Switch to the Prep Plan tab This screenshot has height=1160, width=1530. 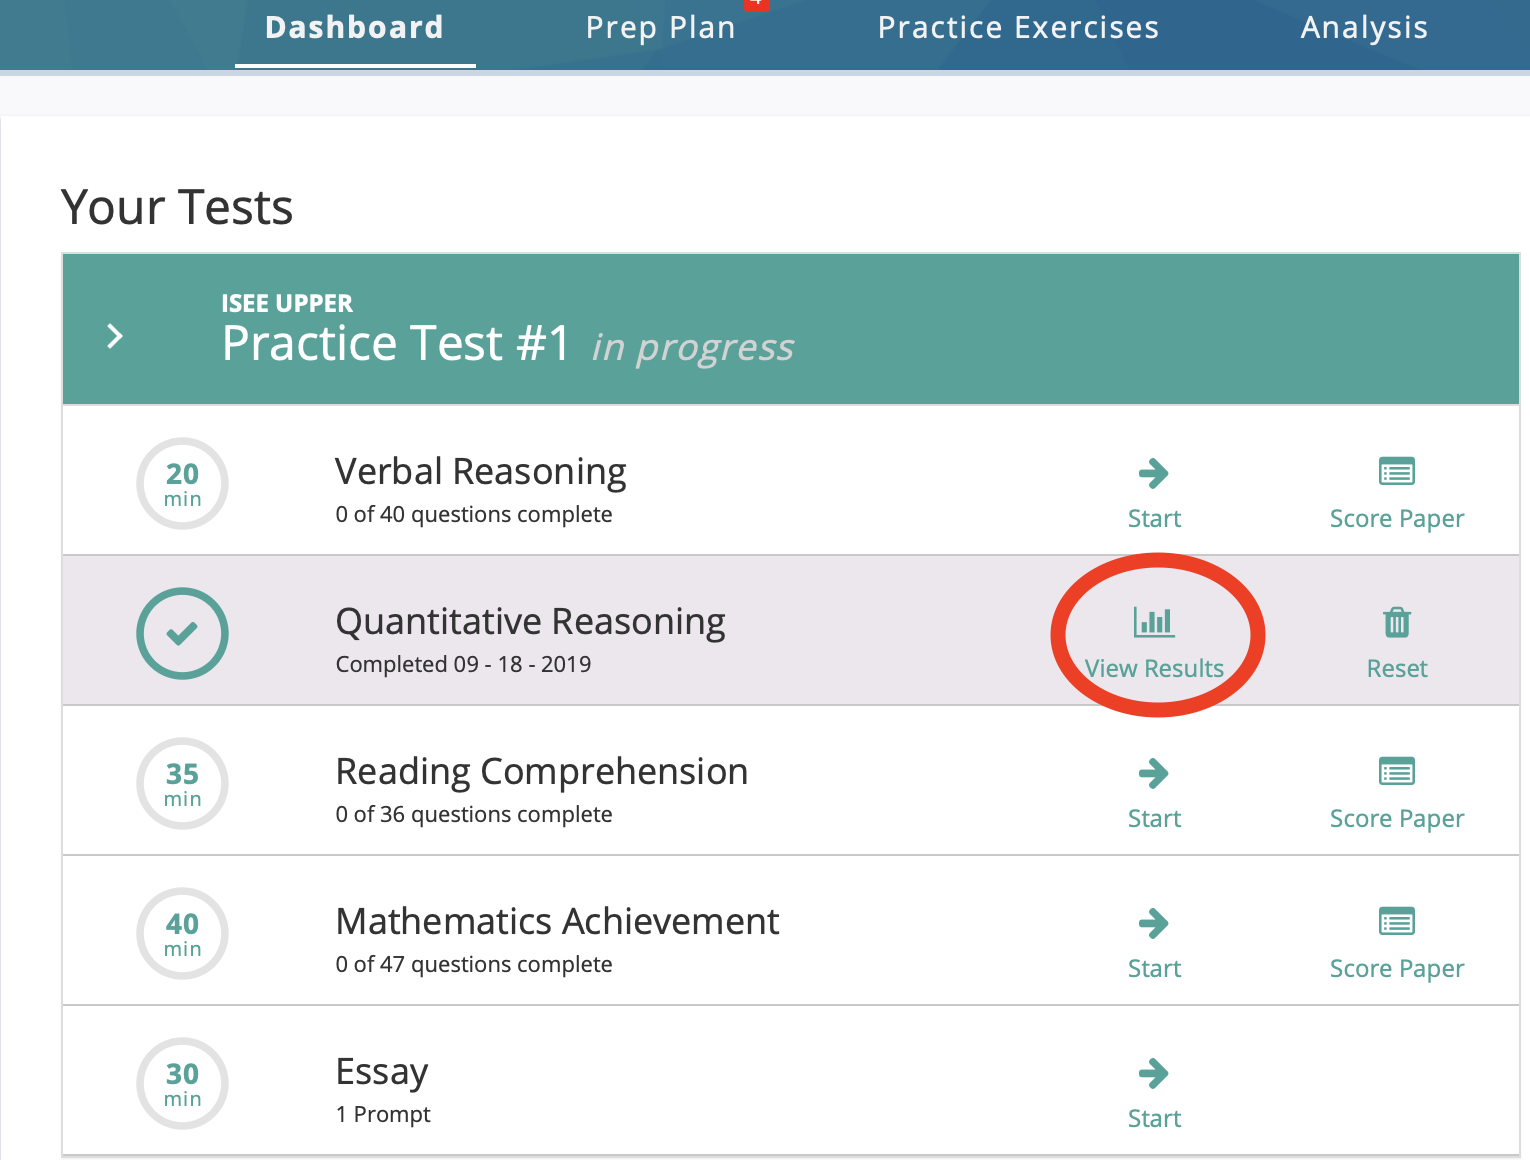tap(660, 28)
